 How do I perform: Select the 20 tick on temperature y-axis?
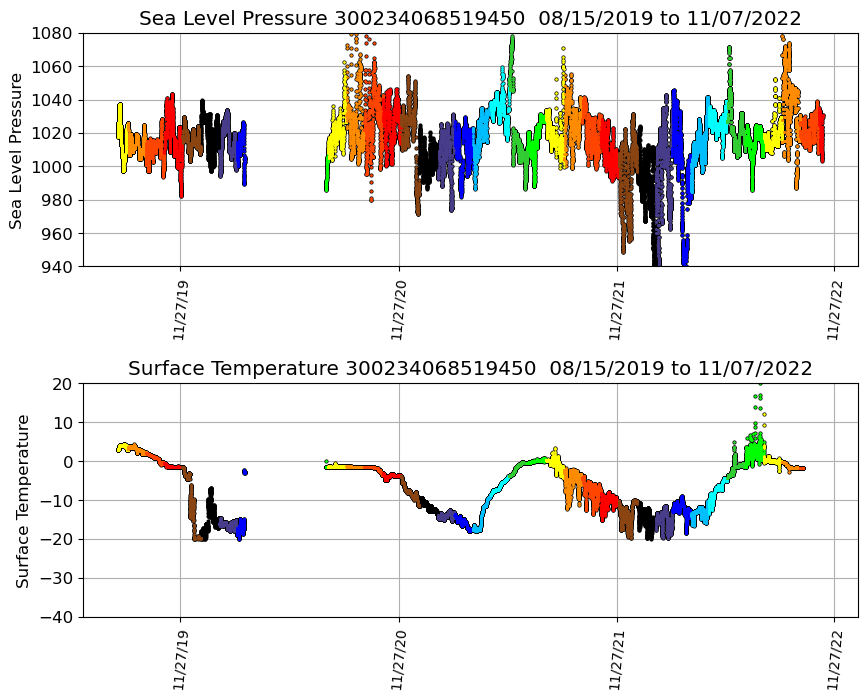62,384
